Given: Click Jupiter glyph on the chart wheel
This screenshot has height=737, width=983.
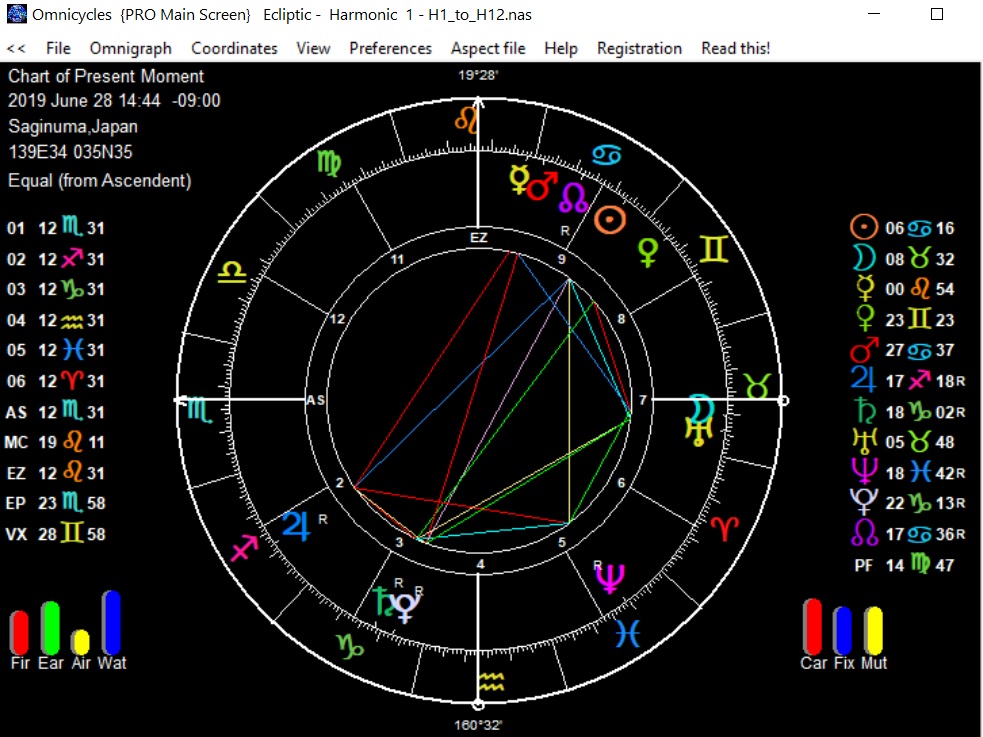Looking at the screenshot, I should 297,524.
